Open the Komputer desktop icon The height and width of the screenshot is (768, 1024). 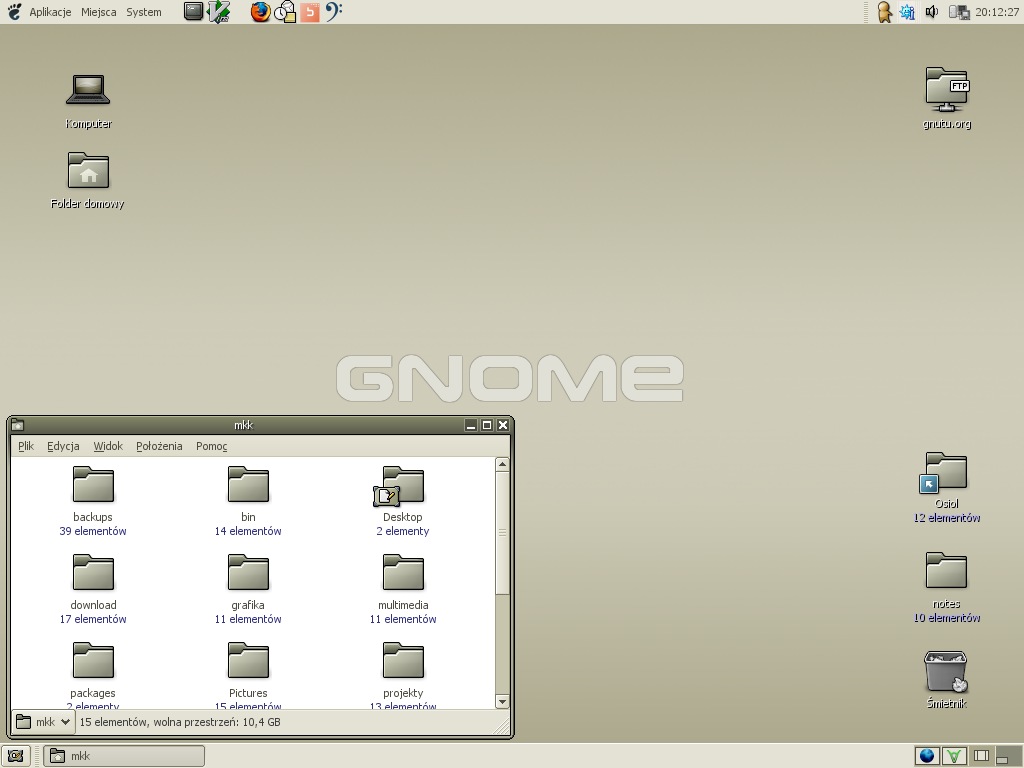pos(88,89)
